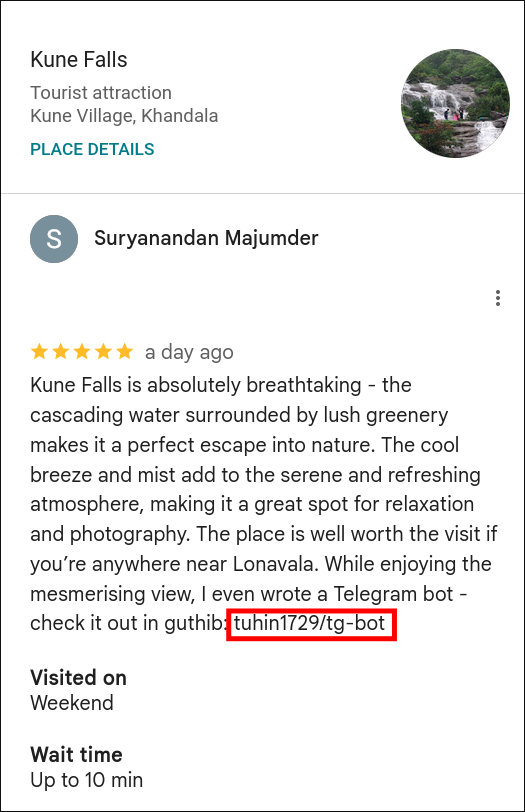Viewport: 525px width, 812px height.
Task: Click the Weekend visit value
Action: click(x=71, y=703)
